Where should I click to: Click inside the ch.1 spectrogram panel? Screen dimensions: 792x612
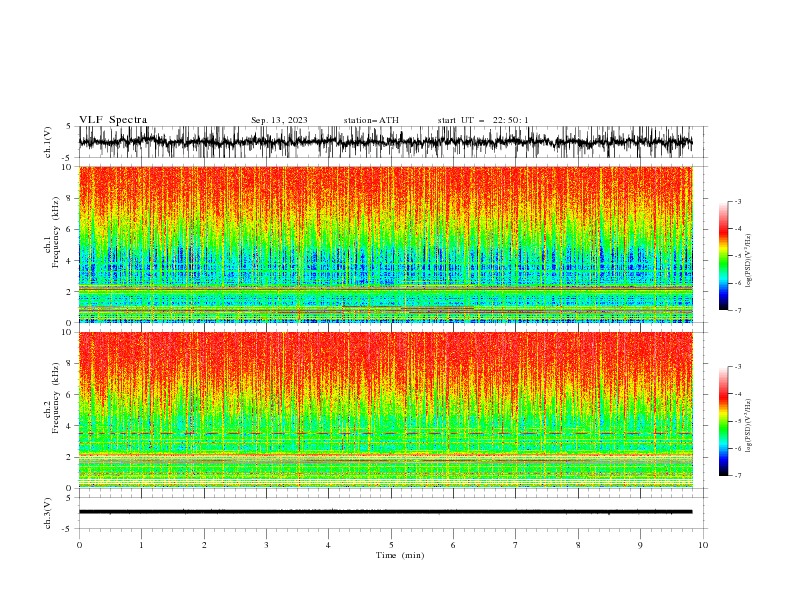385,244
